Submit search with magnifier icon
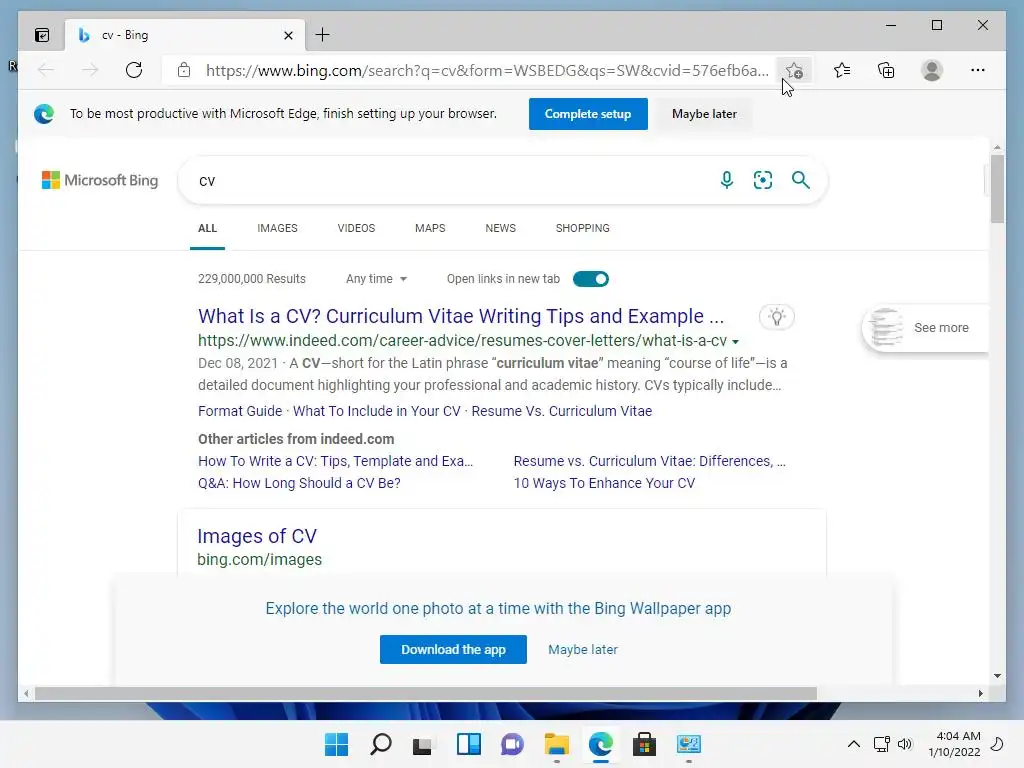This screenshot has height=768, width=1024. [801, 180]
